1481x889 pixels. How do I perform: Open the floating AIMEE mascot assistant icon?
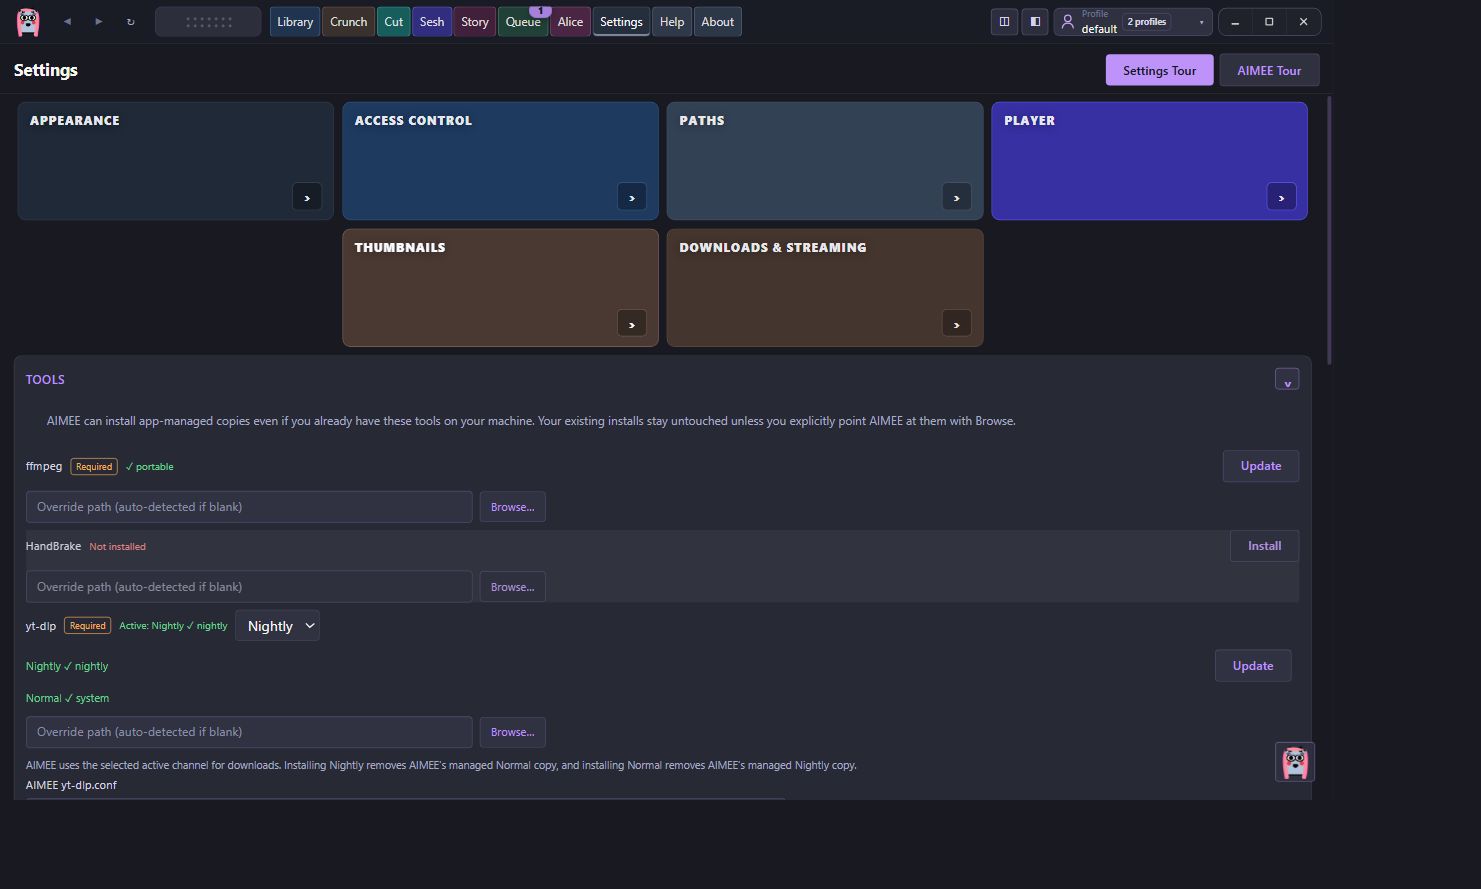(x=1294, y=762)
